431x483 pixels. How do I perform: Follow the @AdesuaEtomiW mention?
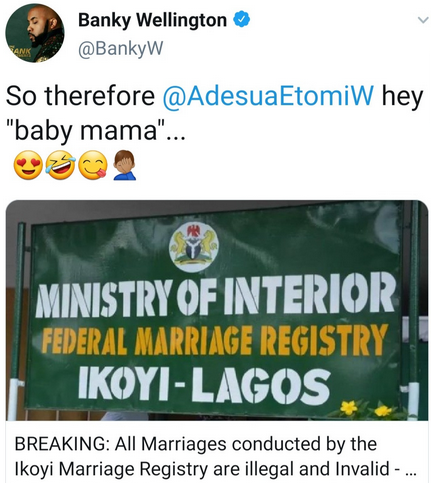pos(268,96)
